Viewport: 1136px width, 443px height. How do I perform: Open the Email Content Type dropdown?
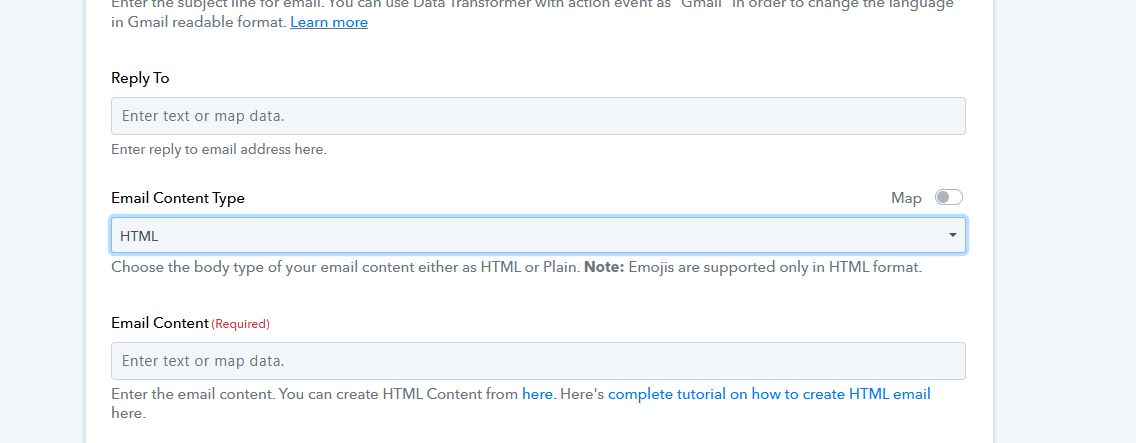pos(538,236)
